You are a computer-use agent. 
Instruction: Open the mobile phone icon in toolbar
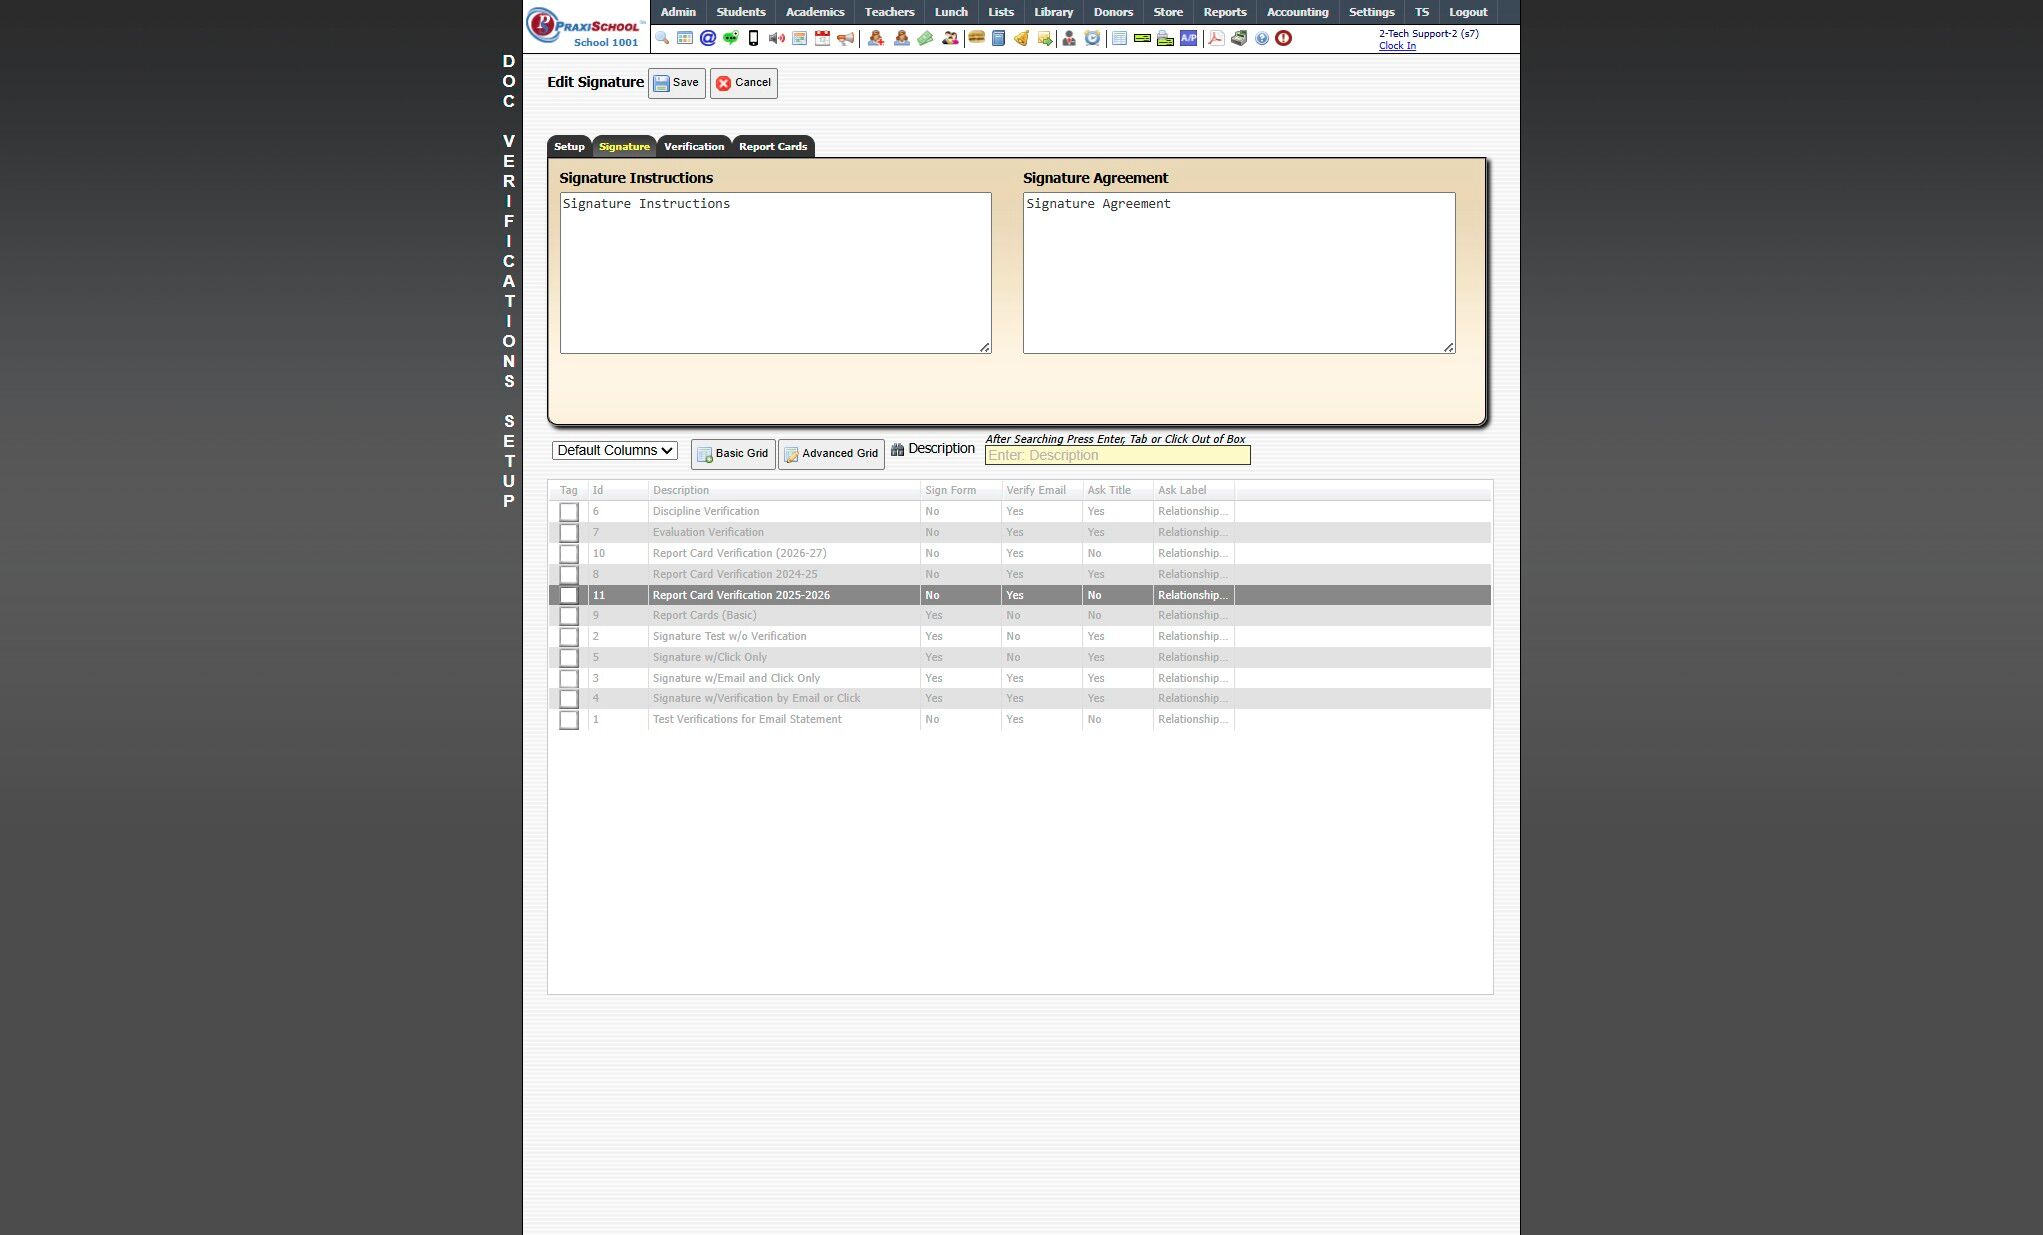[753, 38]
